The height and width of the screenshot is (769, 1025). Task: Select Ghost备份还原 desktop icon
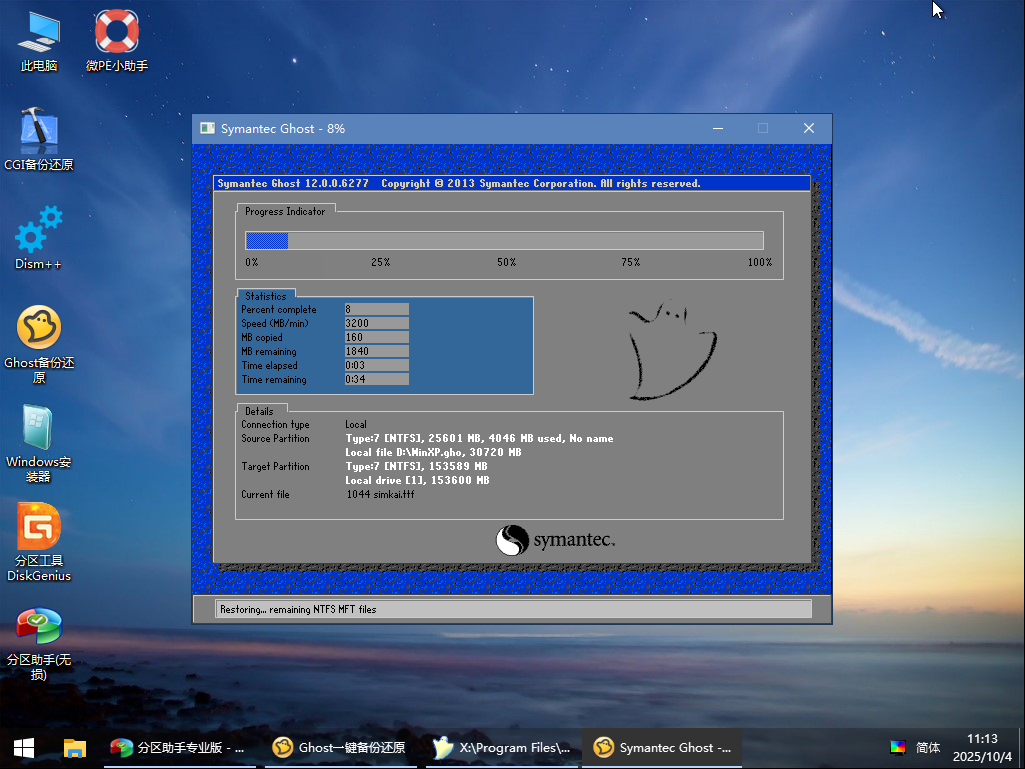(x=39, y=344)
